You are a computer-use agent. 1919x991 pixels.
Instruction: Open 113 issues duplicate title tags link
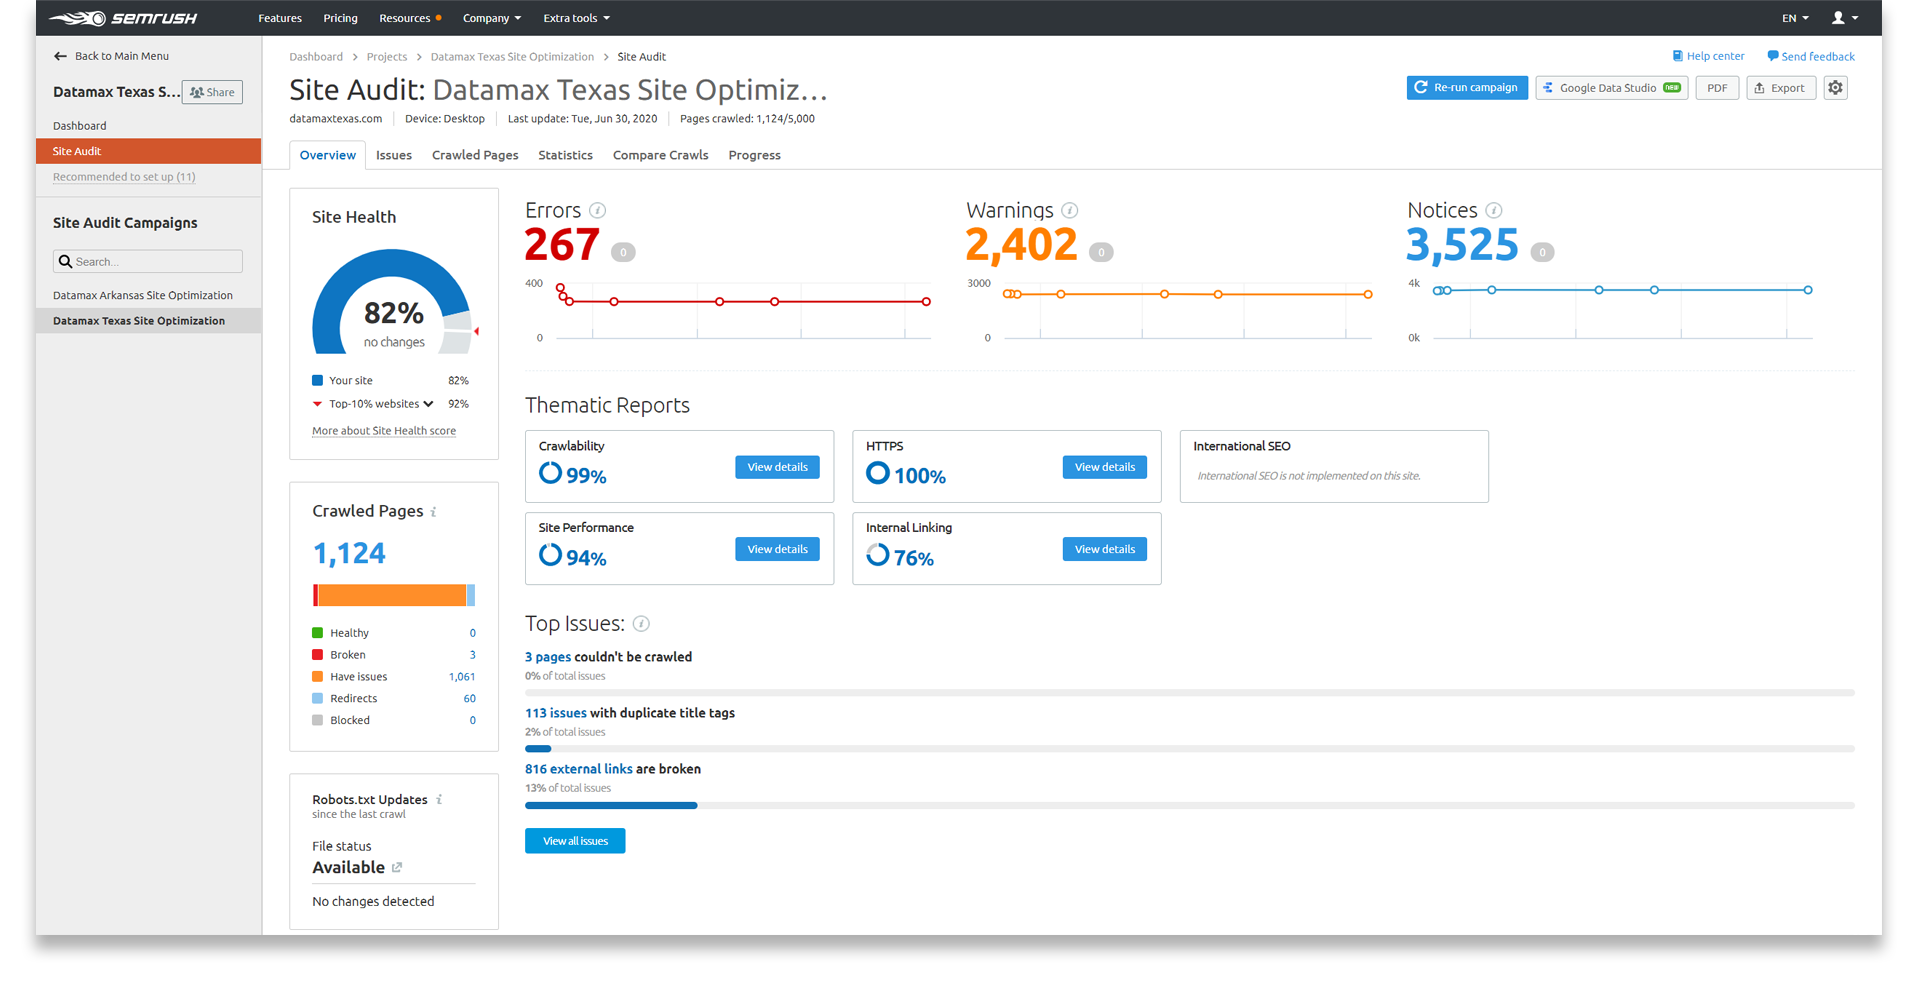[556, 713]
